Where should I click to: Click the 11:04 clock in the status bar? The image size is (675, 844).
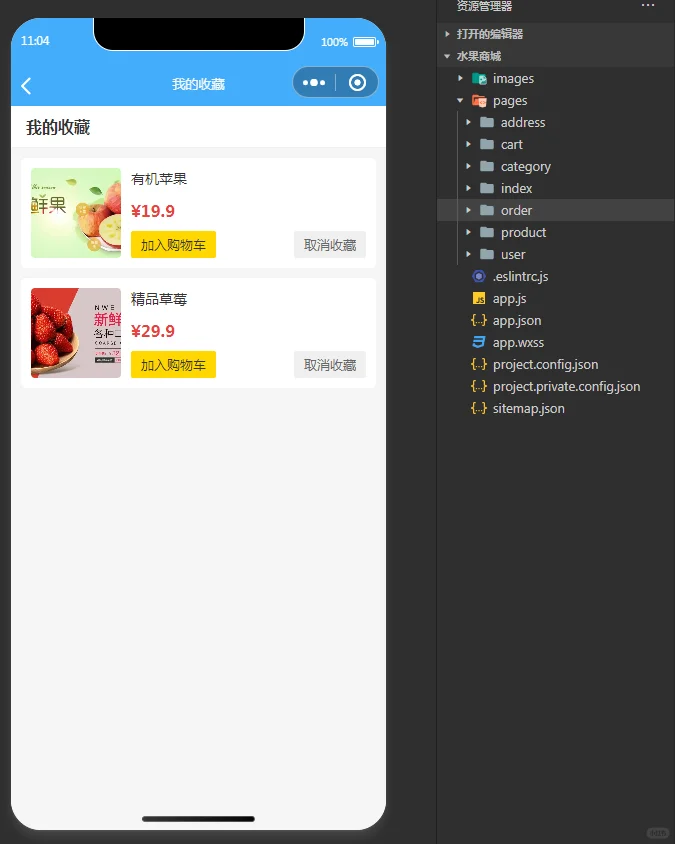pos(35,41)
